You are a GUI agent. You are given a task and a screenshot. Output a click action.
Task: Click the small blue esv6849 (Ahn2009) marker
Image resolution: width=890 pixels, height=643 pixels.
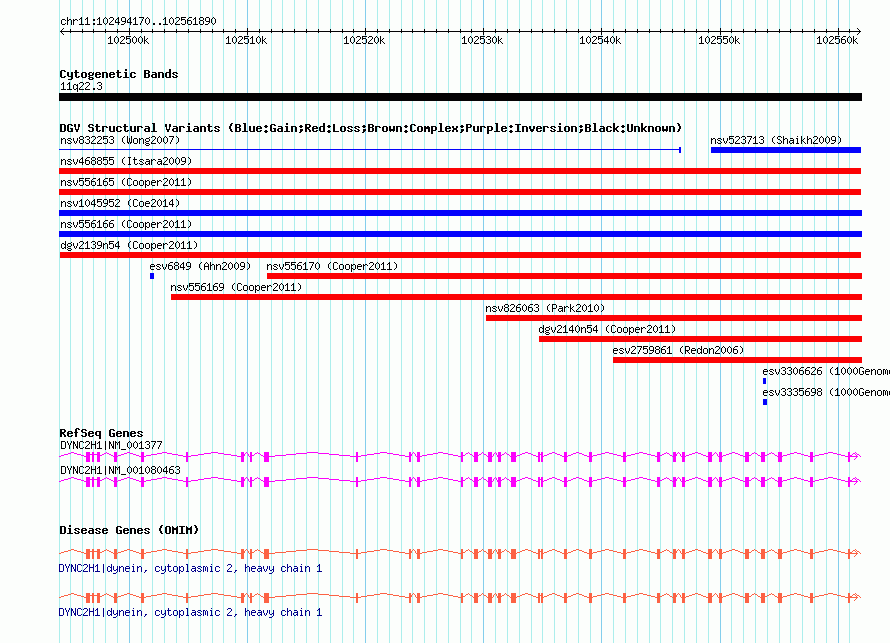[x=152, y=276]
